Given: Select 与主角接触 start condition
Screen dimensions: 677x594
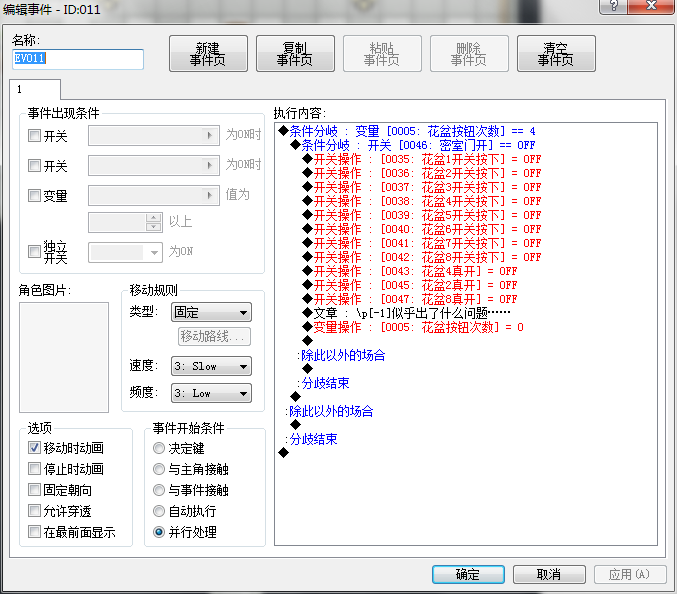Looking at the screenshot, I should click(159, 469).
